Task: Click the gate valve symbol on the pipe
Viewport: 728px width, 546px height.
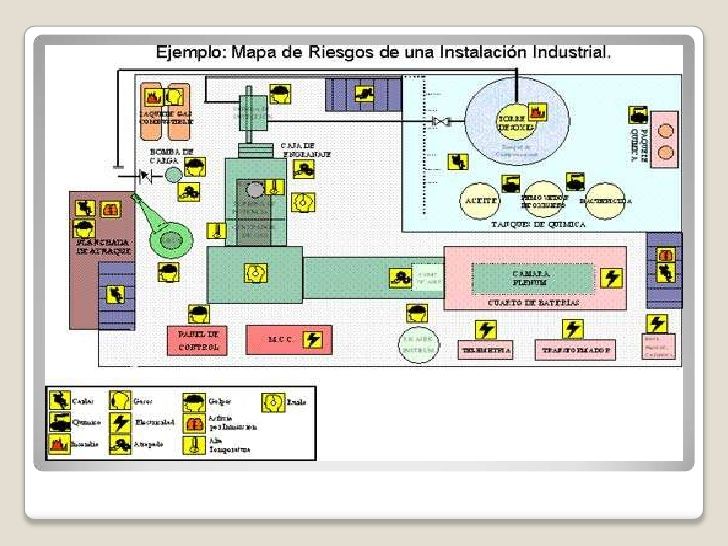Action: coord(440,122)
